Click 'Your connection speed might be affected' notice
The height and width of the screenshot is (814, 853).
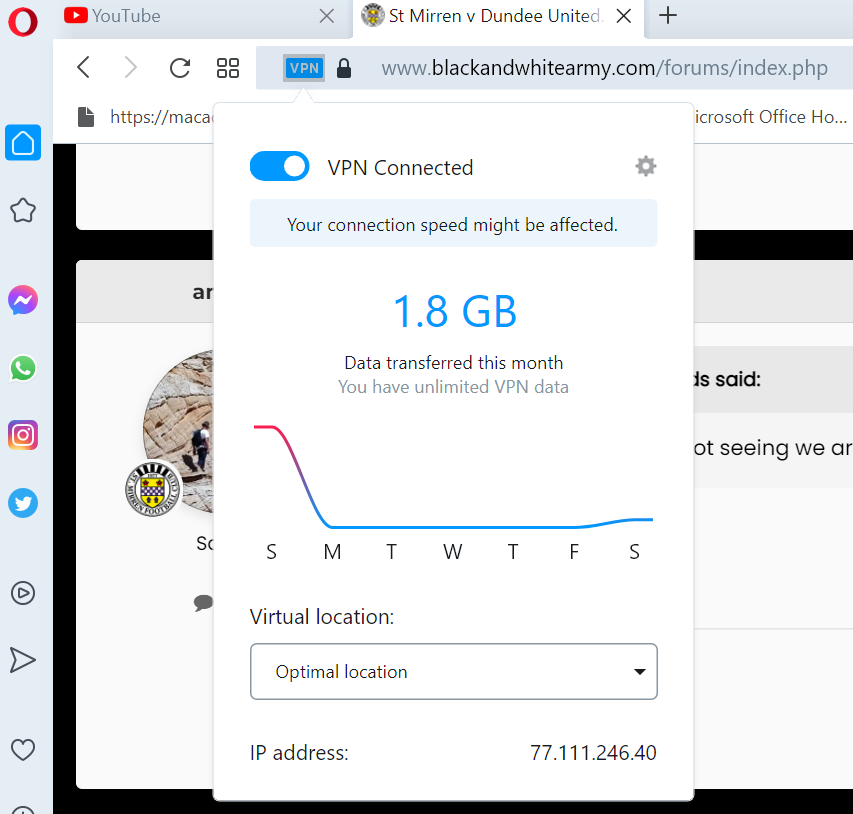click(454, 224)
